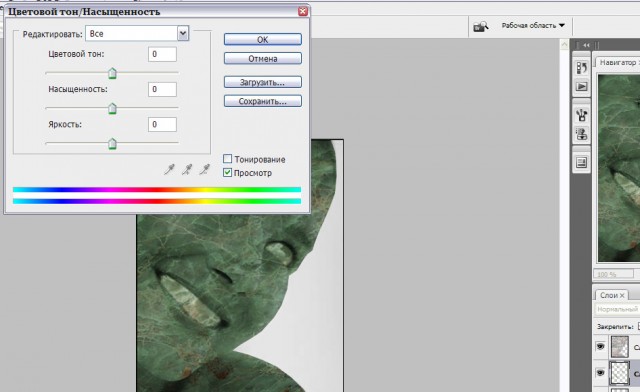The image size is (640, 392).
Task: Select the top layer thumbnail
Action: (x=619, y=346)
